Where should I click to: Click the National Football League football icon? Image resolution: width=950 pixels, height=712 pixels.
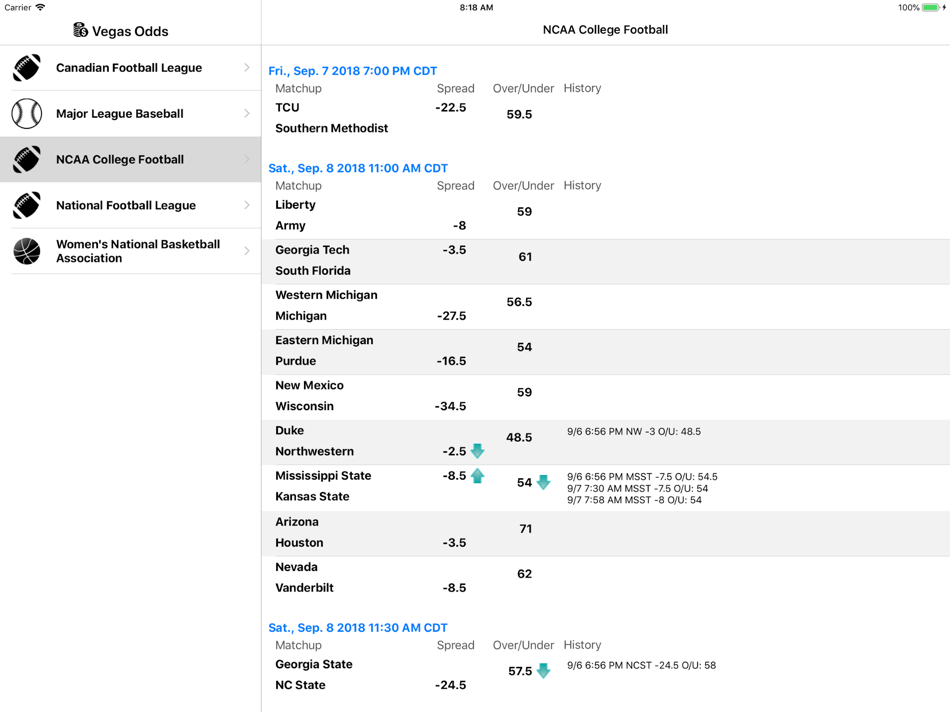click(26, 205)
